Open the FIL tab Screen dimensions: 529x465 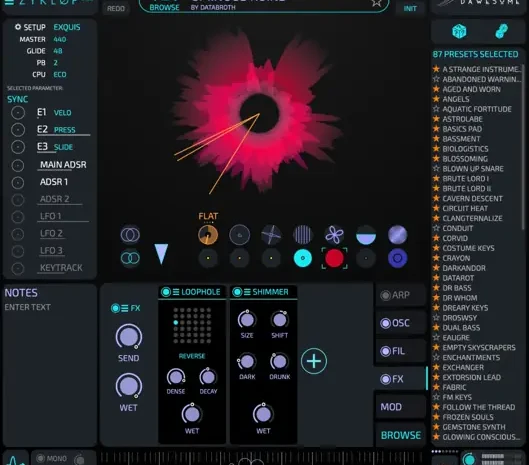tap(400, 351)
